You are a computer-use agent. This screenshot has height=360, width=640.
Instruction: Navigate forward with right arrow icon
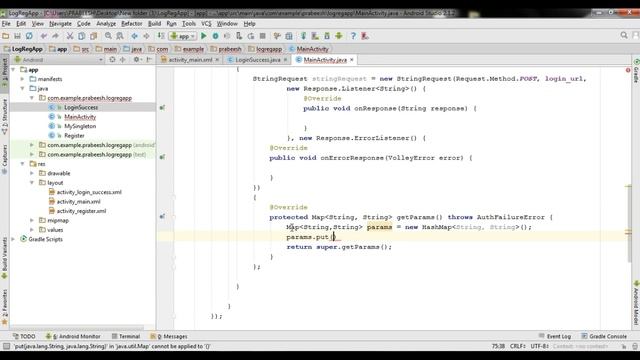coord(146,36)
